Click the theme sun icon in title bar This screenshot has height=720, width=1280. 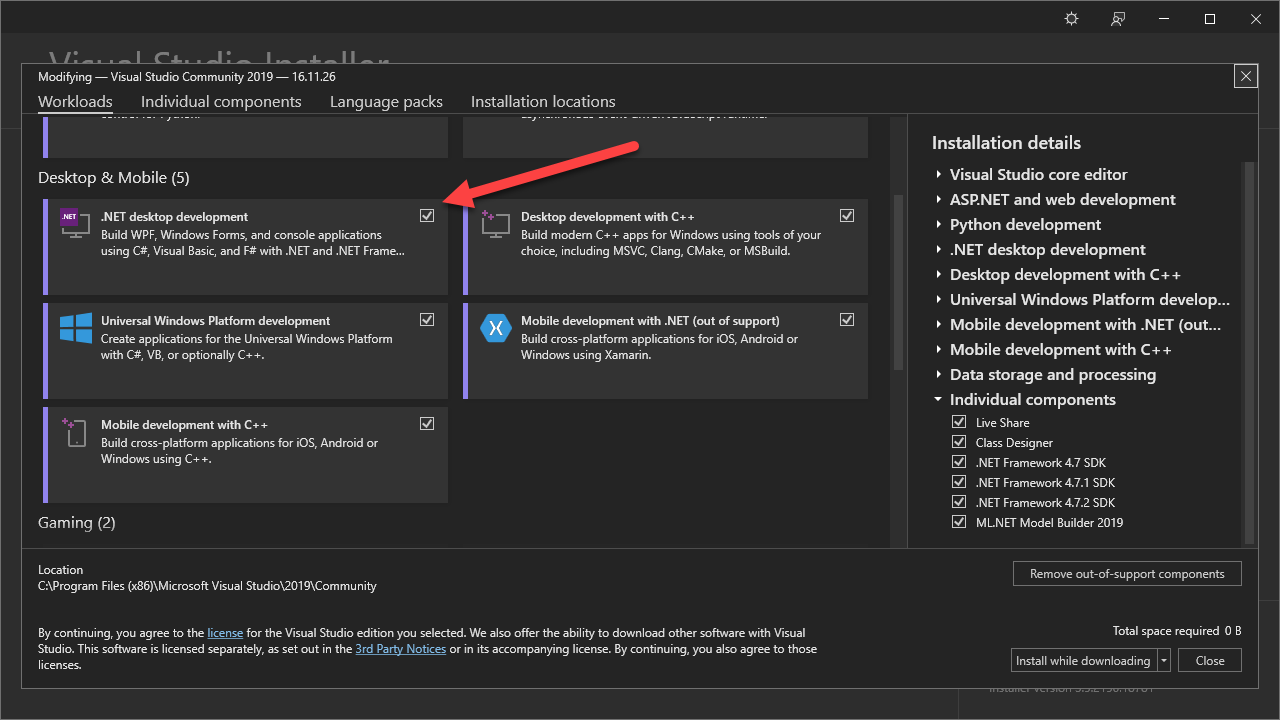(1072, 19)
